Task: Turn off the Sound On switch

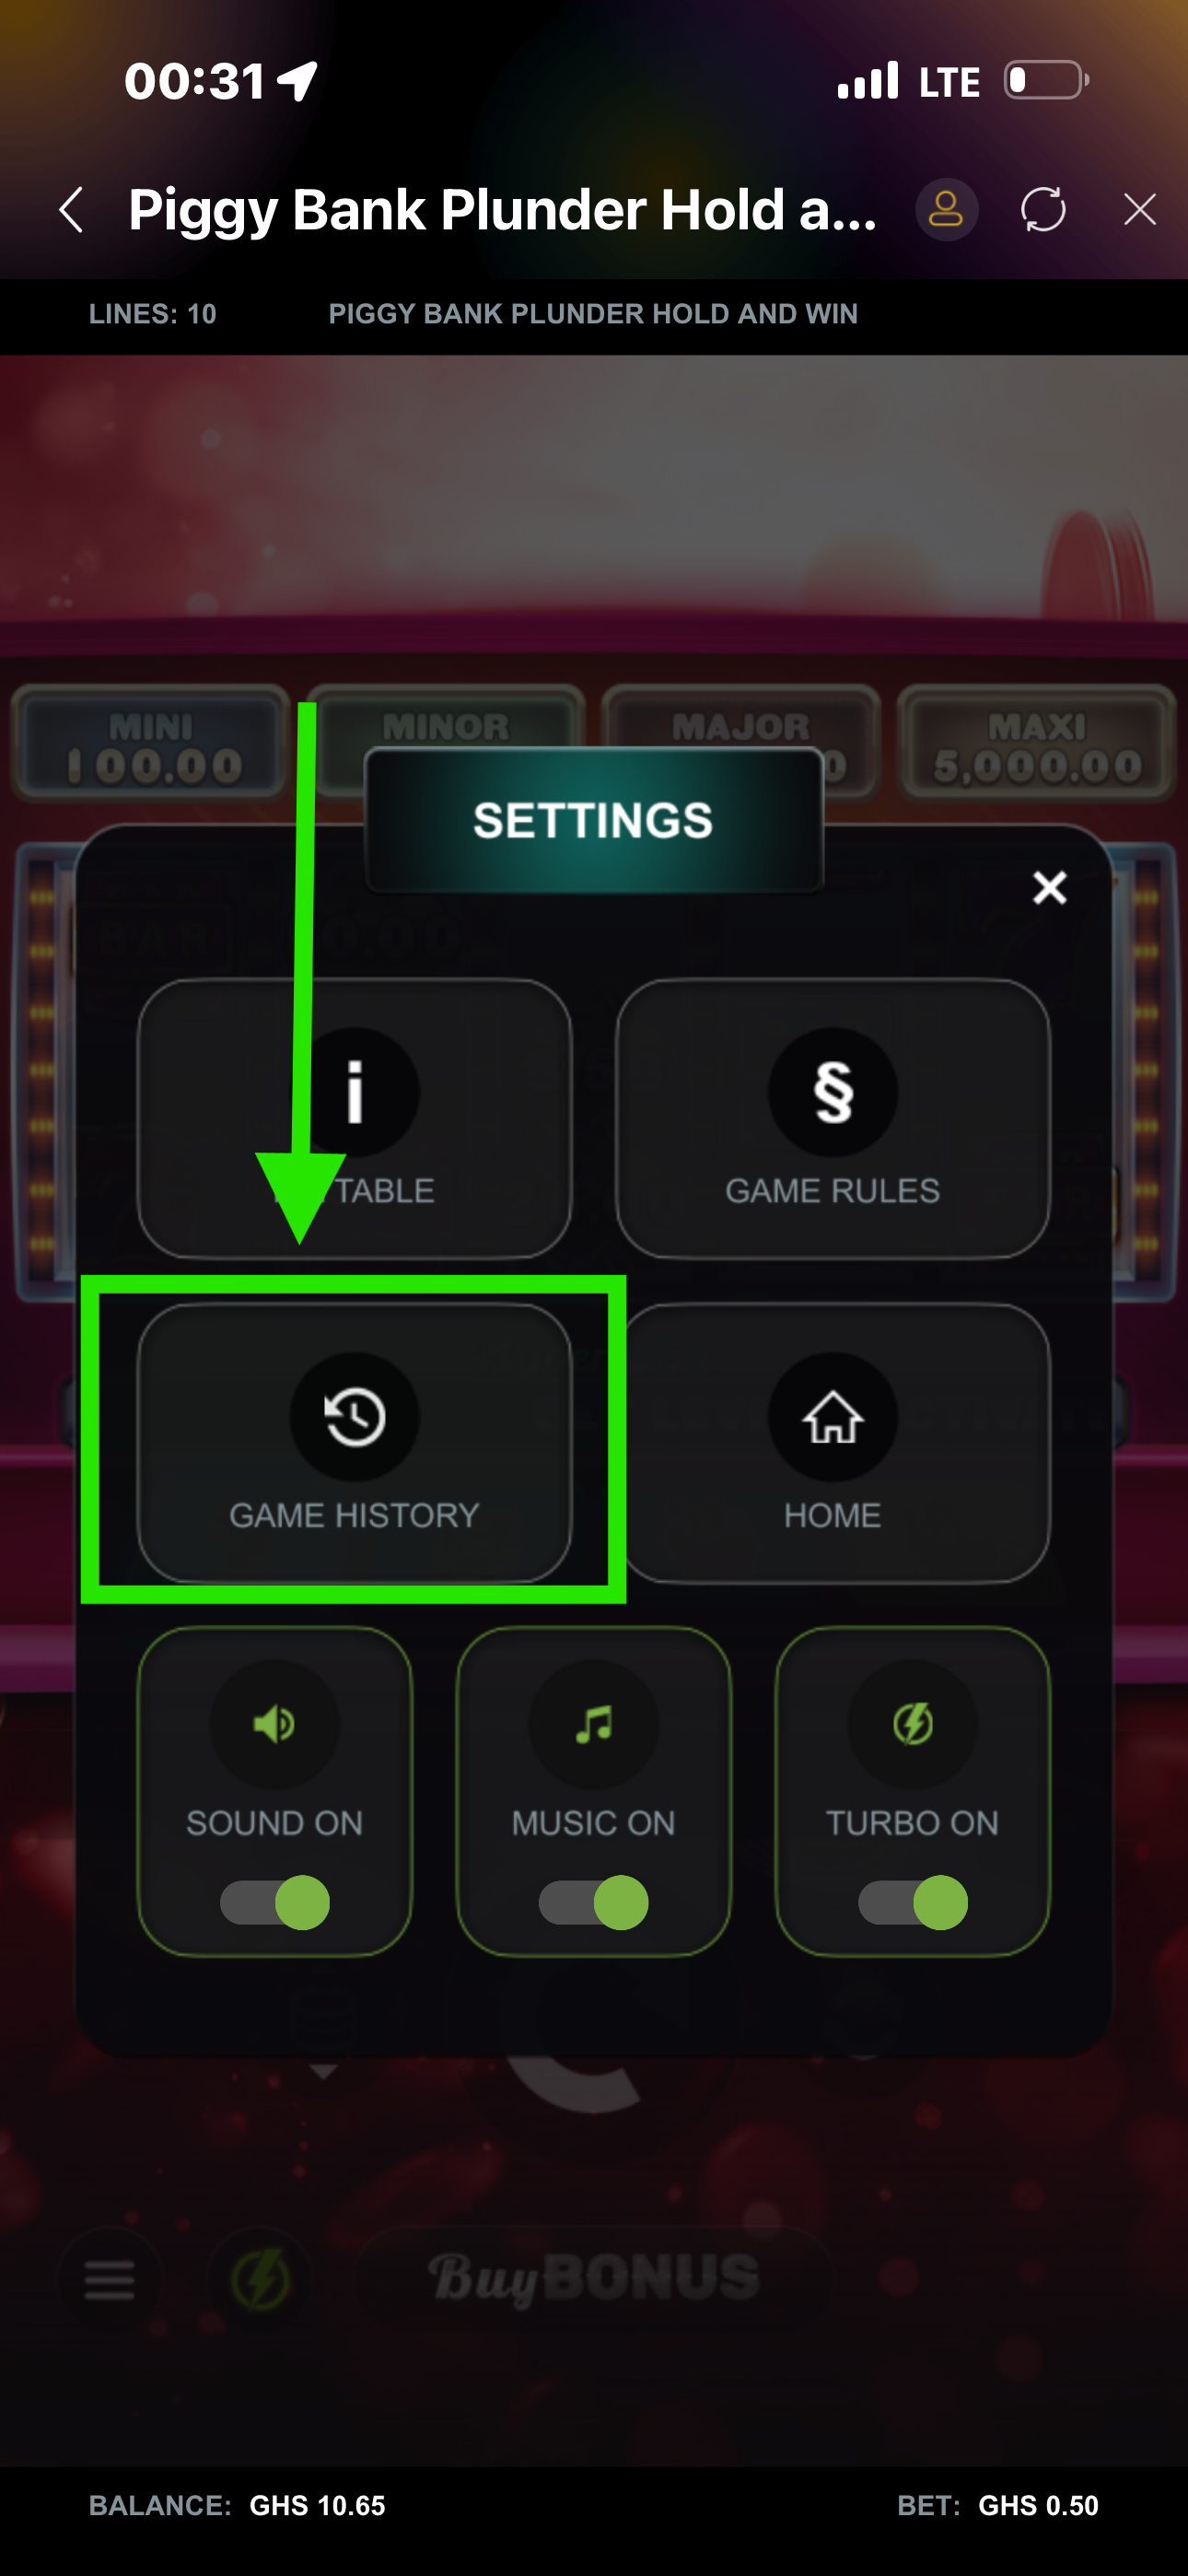Action: 274,1902
